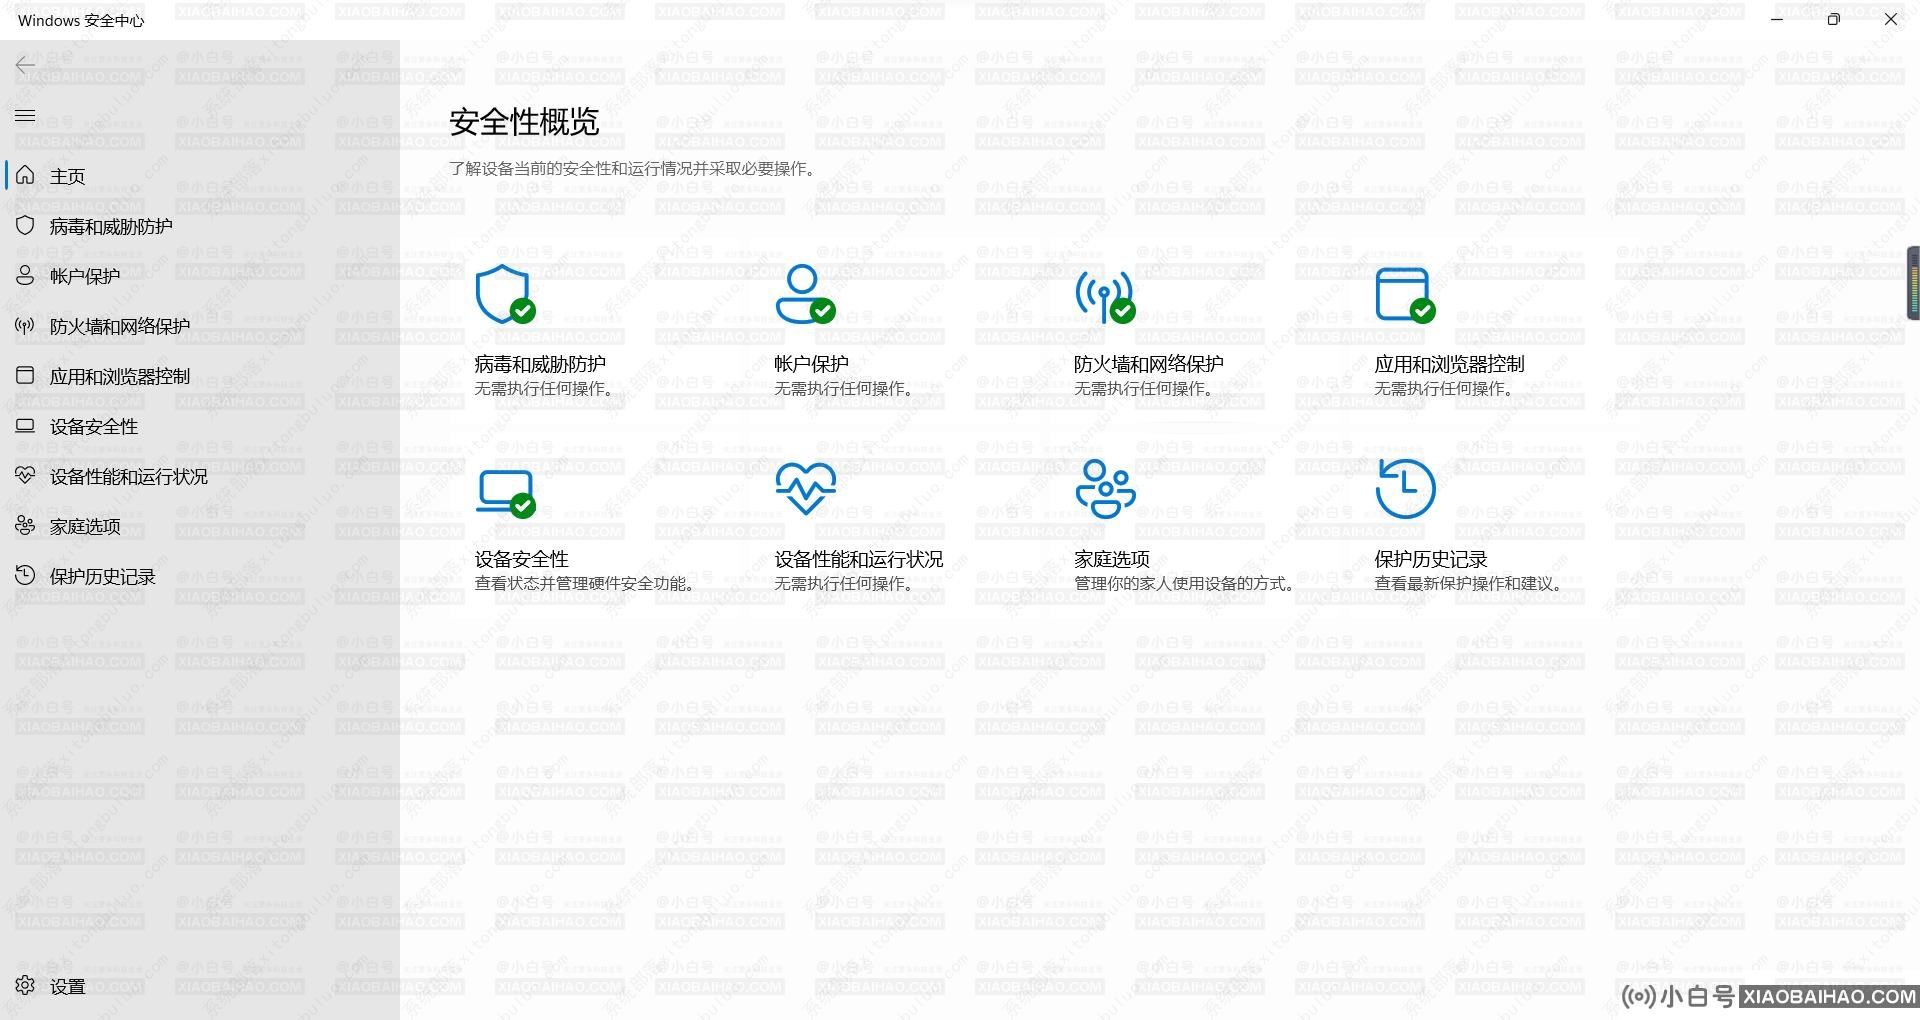Click person icon in sidebar for 帐户保护
This screenshot has width=1920, height=1020.
(25, 275)
